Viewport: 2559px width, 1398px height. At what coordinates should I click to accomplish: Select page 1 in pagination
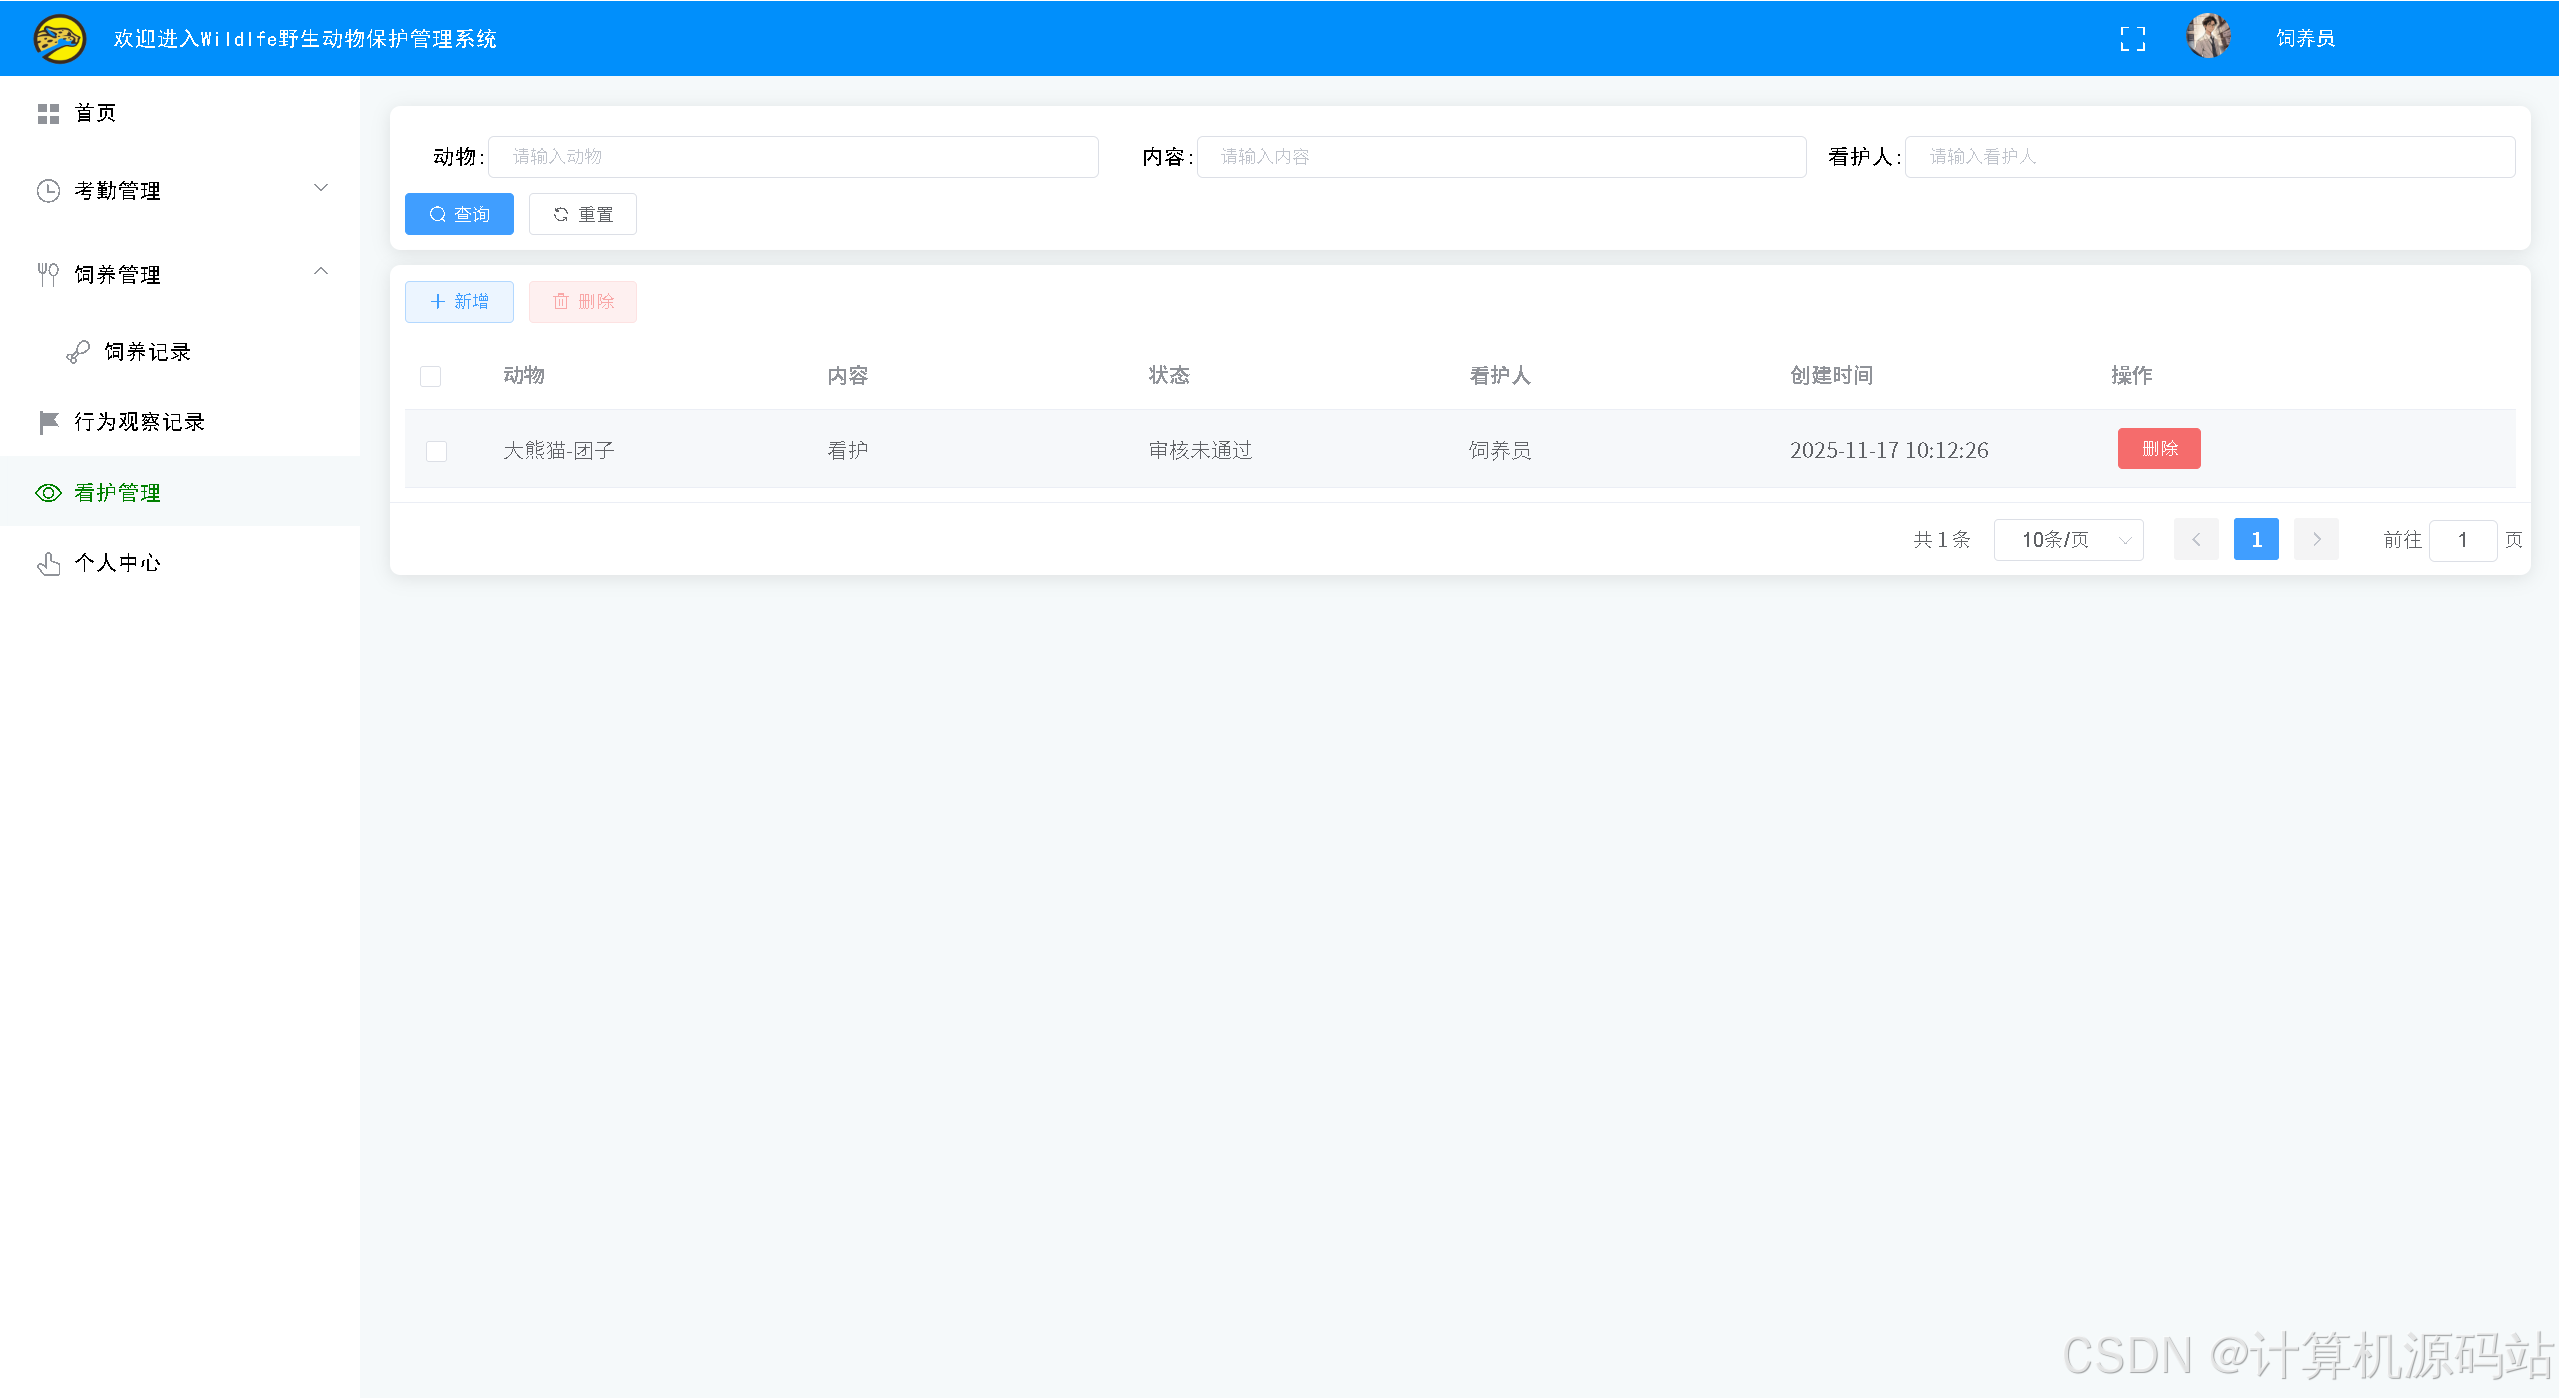(2256, 540)
